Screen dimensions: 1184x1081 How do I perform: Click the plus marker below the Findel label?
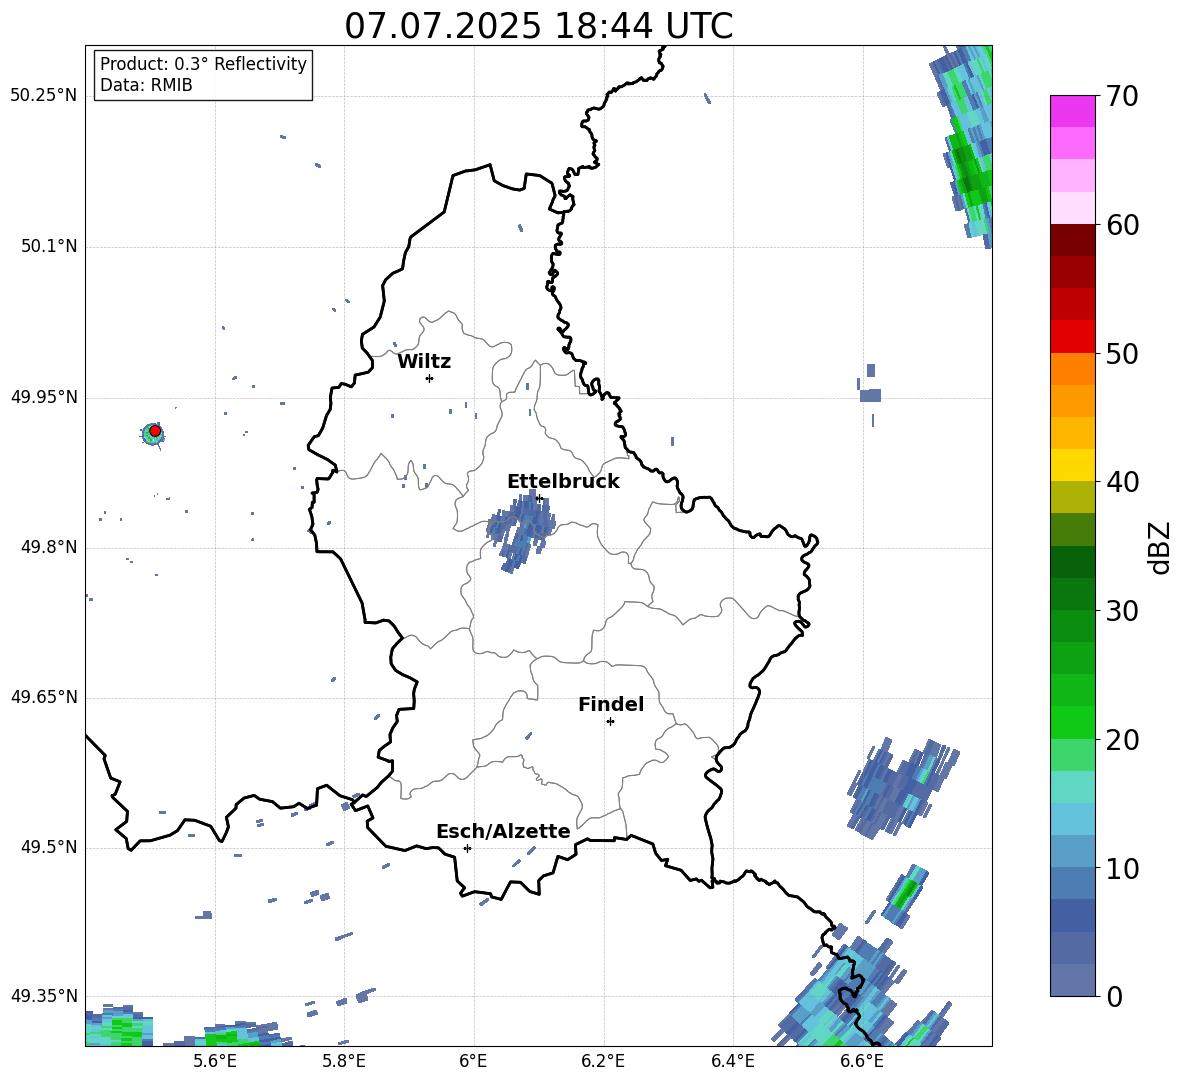610,722
